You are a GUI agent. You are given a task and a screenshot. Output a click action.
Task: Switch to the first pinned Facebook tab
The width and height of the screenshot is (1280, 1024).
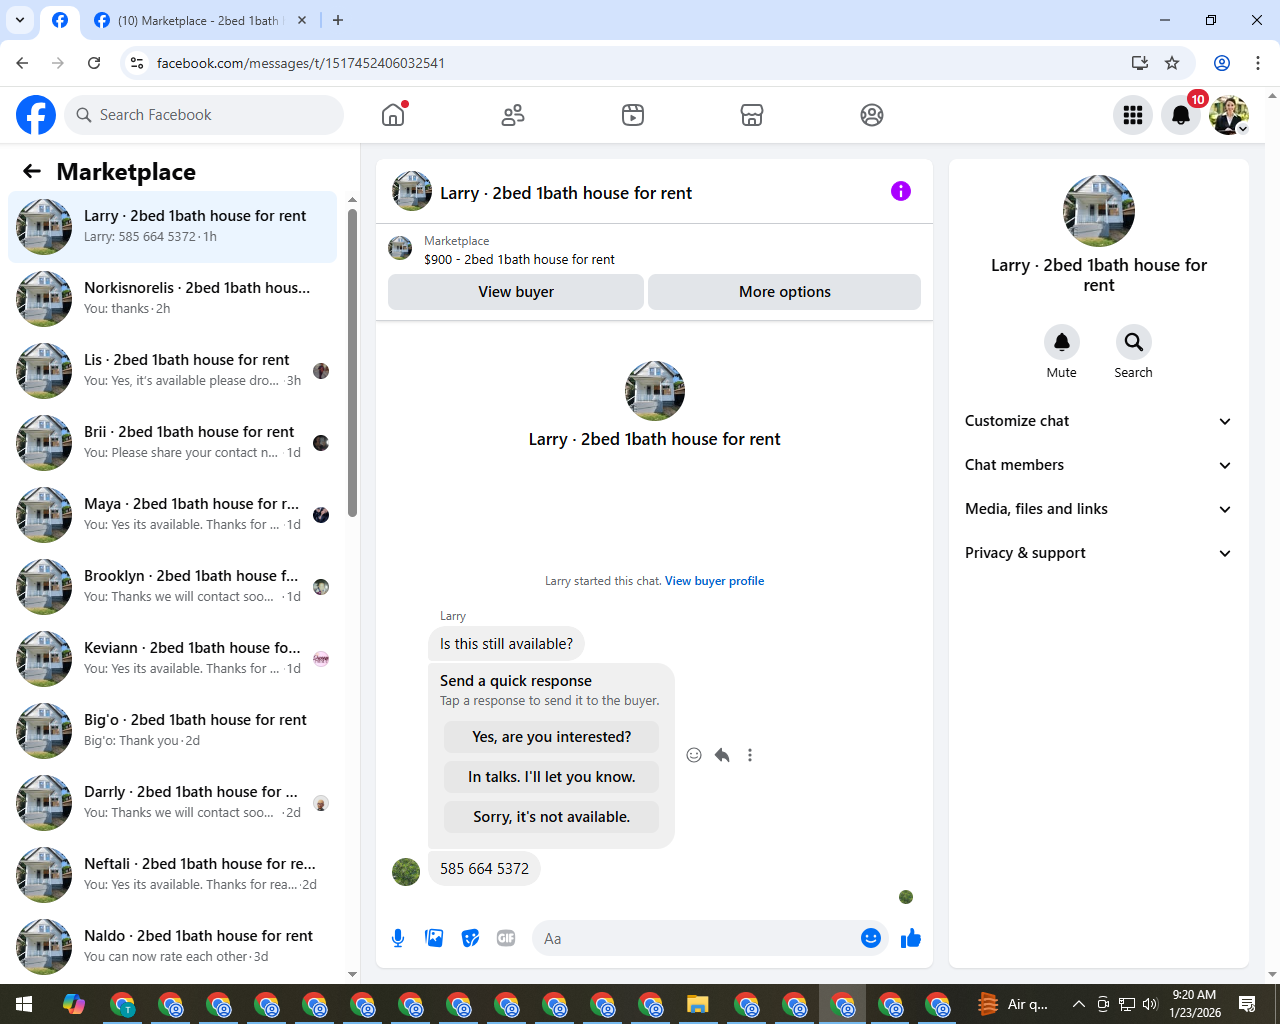click(60, 20)
